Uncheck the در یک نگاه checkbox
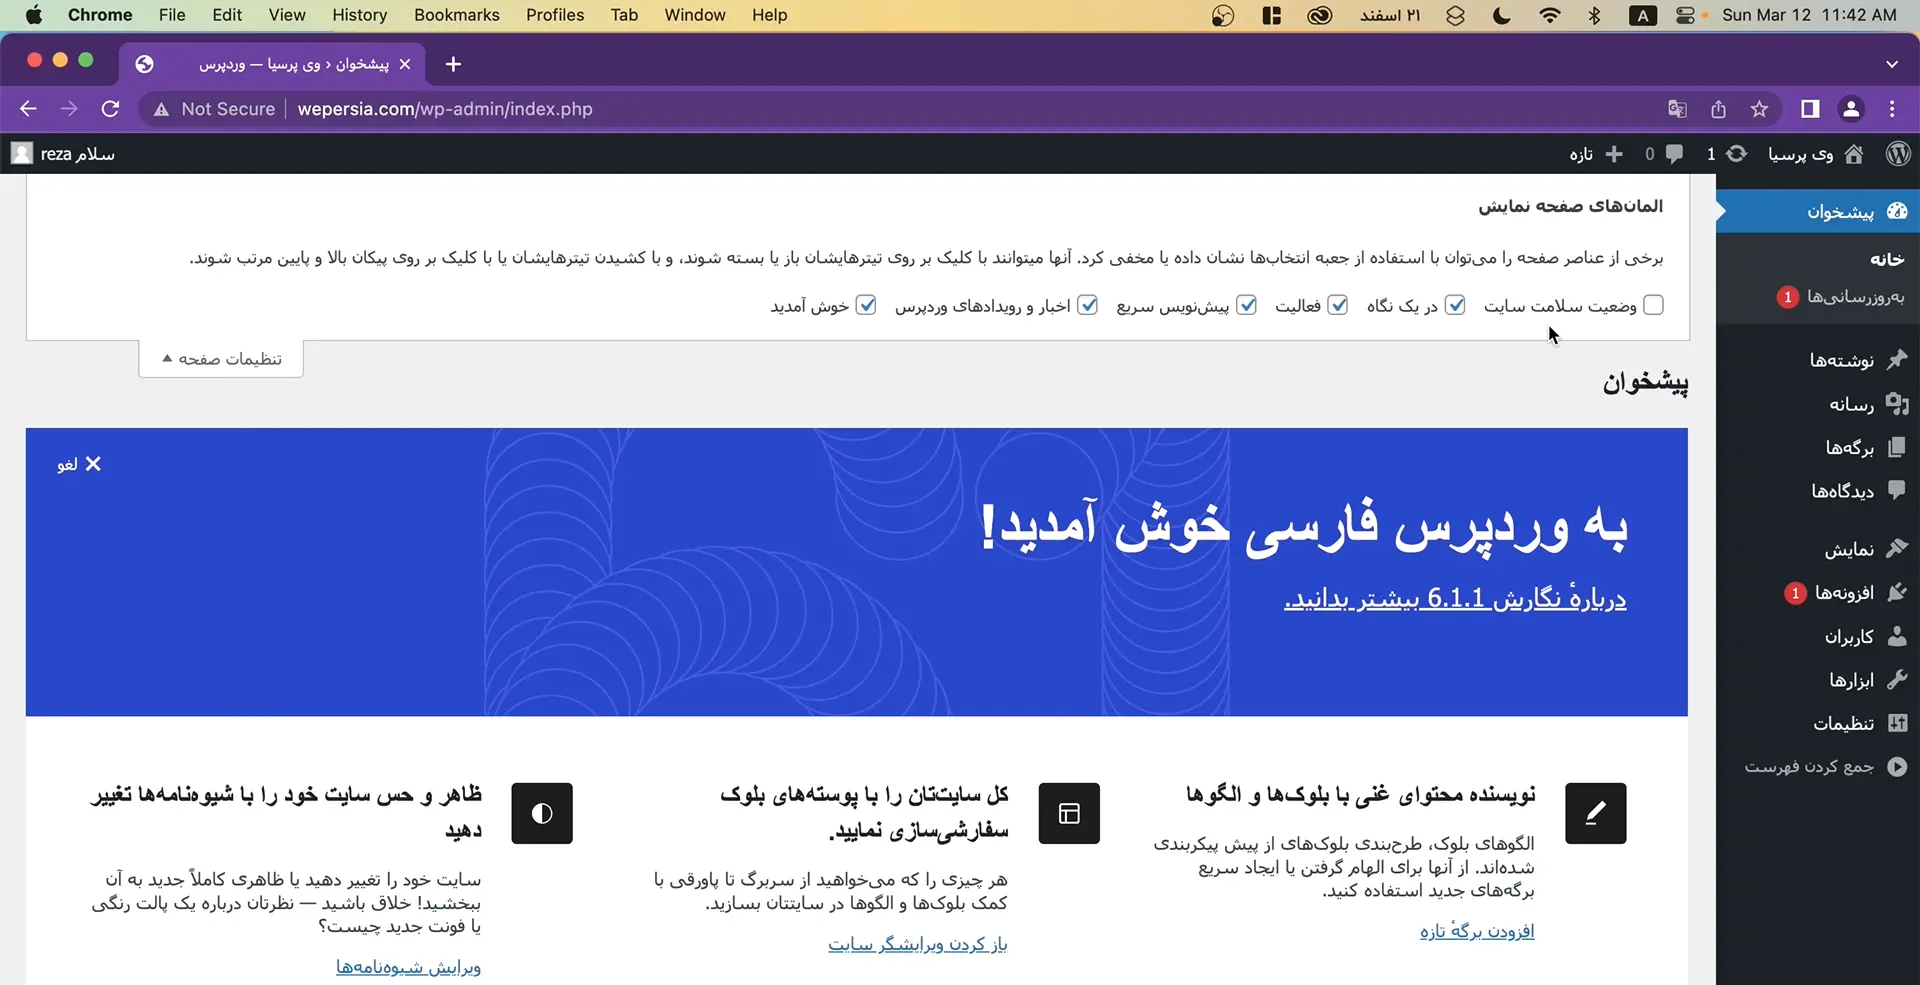Viewport: 1920px width, 985px height. point(1456,305)
